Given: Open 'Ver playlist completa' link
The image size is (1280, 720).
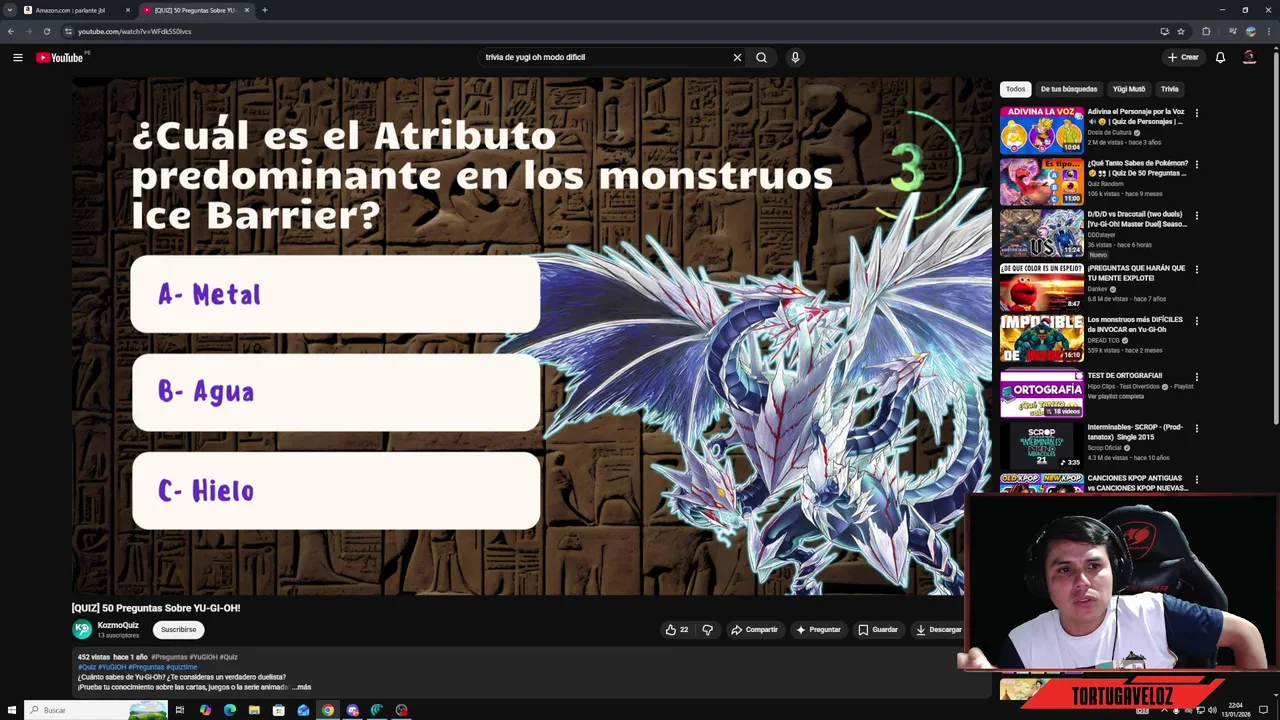Looking at the screenshot, I should click(x=1116, y=396).
